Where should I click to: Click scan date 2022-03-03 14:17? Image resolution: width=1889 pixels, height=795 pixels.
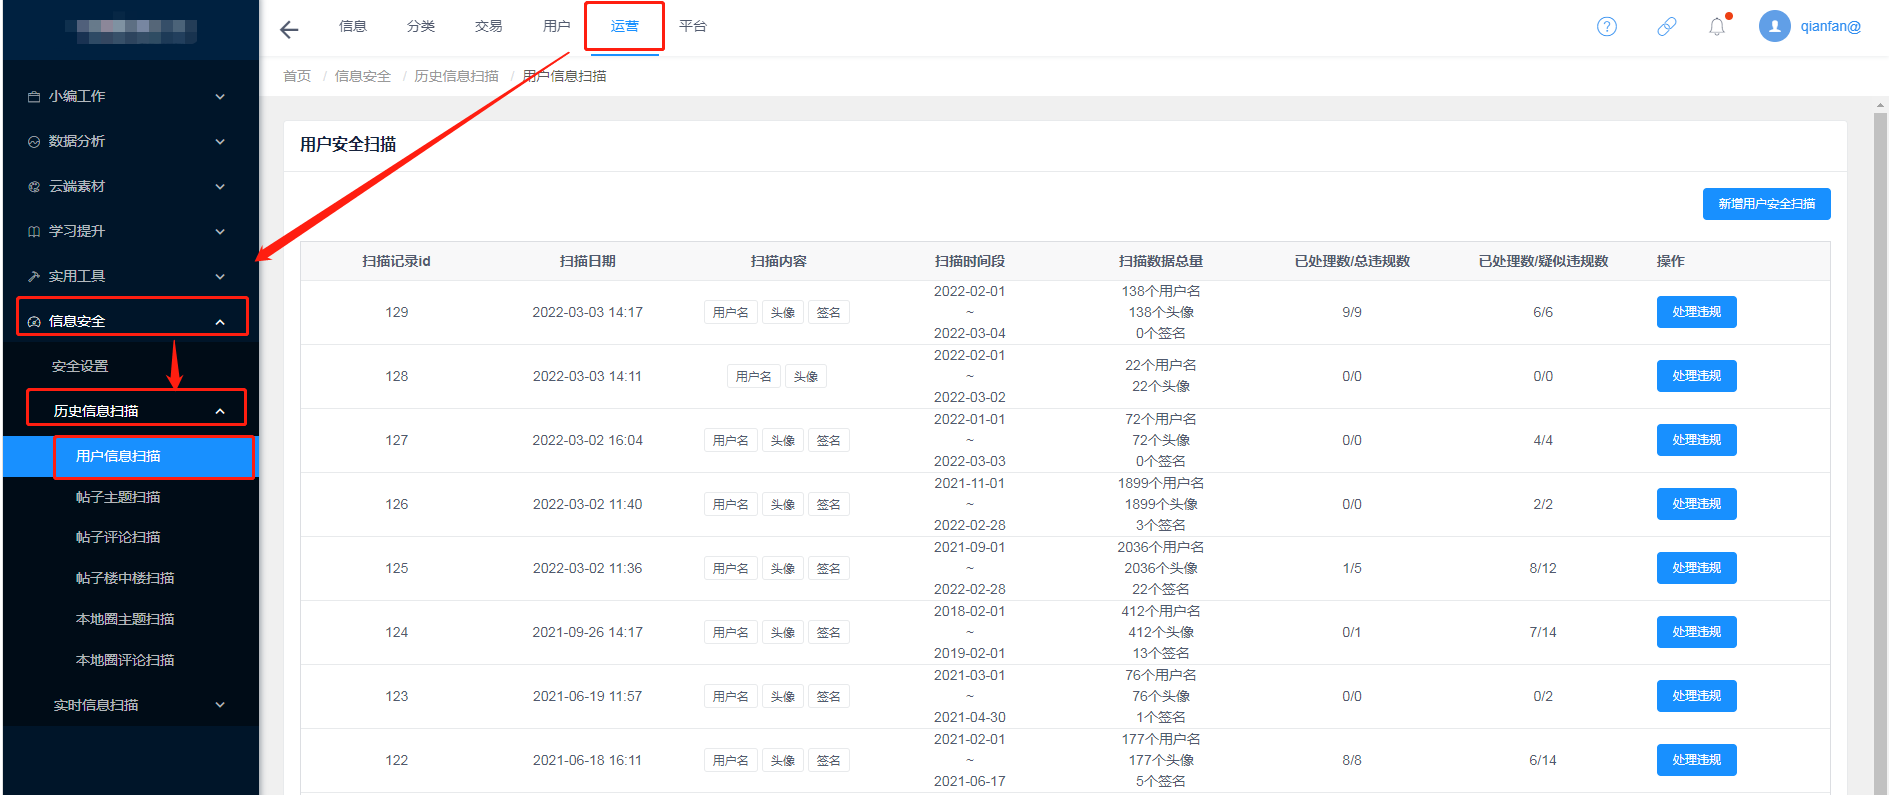pos(587,312)
